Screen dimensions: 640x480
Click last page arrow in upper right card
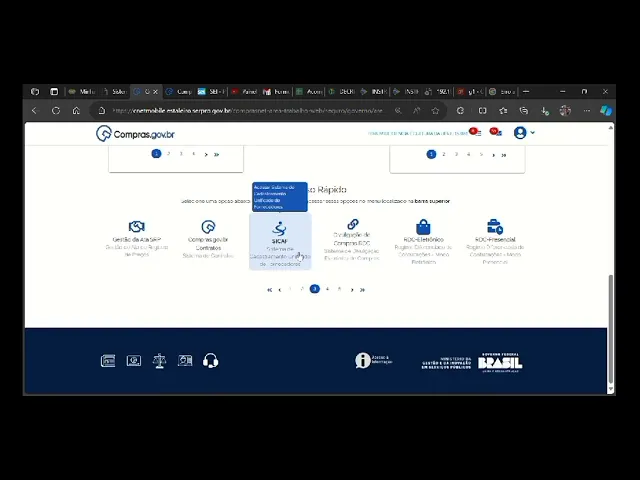(504, 155)
